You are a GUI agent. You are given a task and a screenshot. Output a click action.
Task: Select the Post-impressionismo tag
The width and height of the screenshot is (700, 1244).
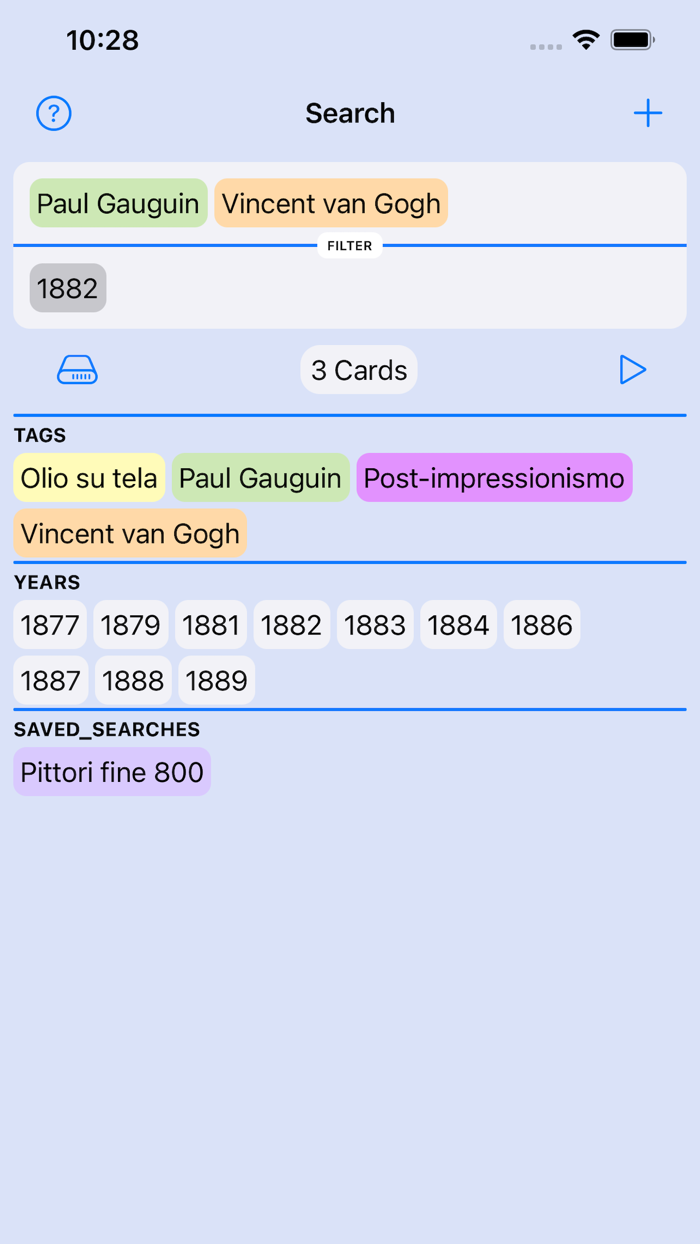[494, 478]
